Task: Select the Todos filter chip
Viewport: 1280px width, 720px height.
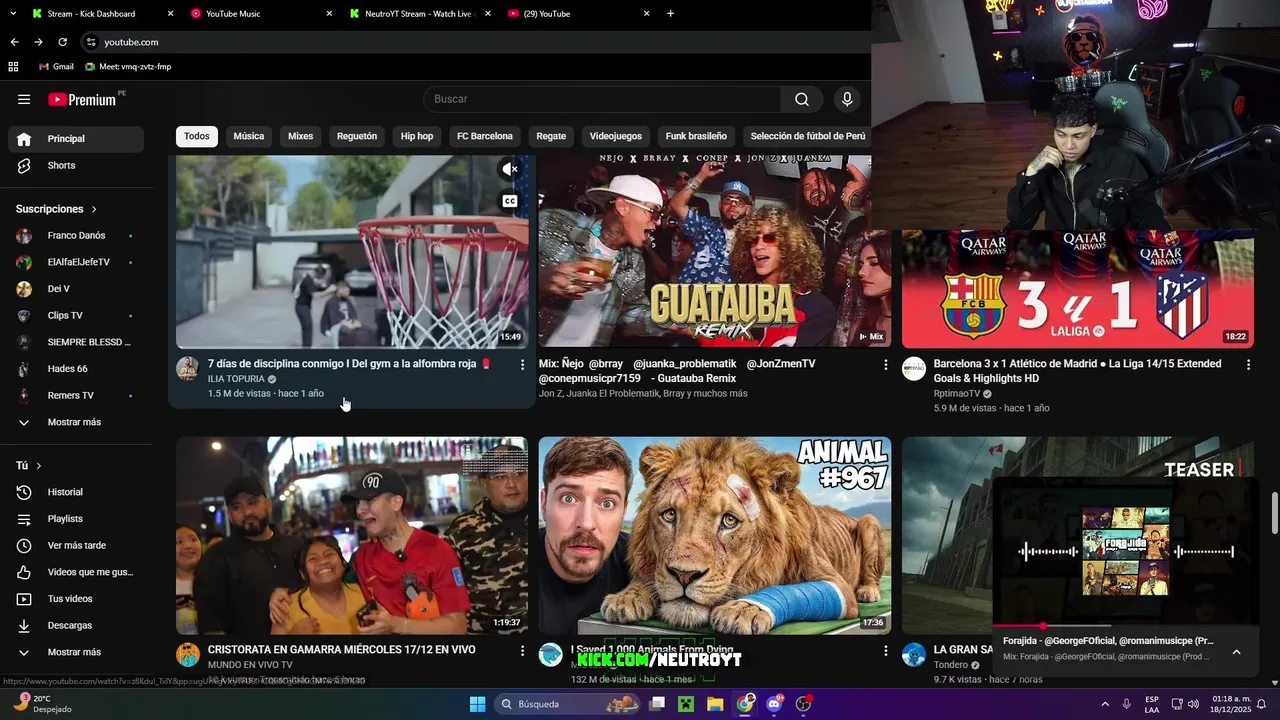Action: tap(197, 136)
